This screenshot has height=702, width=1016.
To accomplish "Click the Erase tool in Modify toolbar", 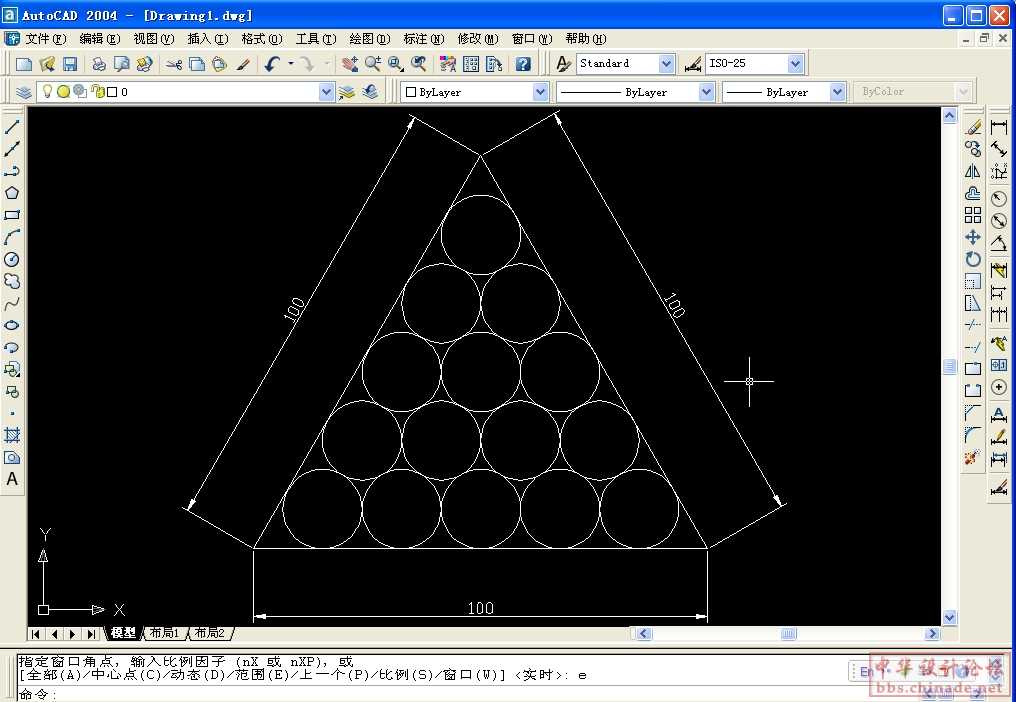I will (x=973, y=127).
